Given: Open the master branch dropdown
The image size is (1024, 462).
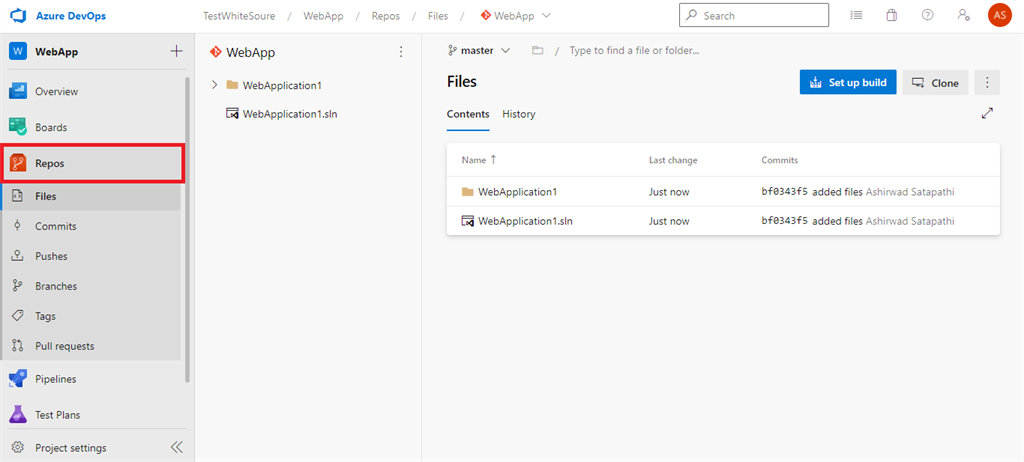Looking at the screenshot, I should click(x=479, y=50).
